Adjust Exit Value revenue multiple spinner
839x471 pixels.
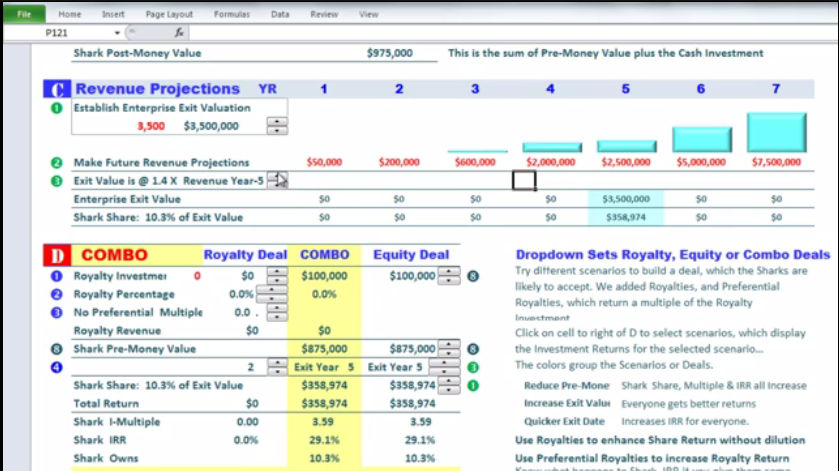(277, 180)
